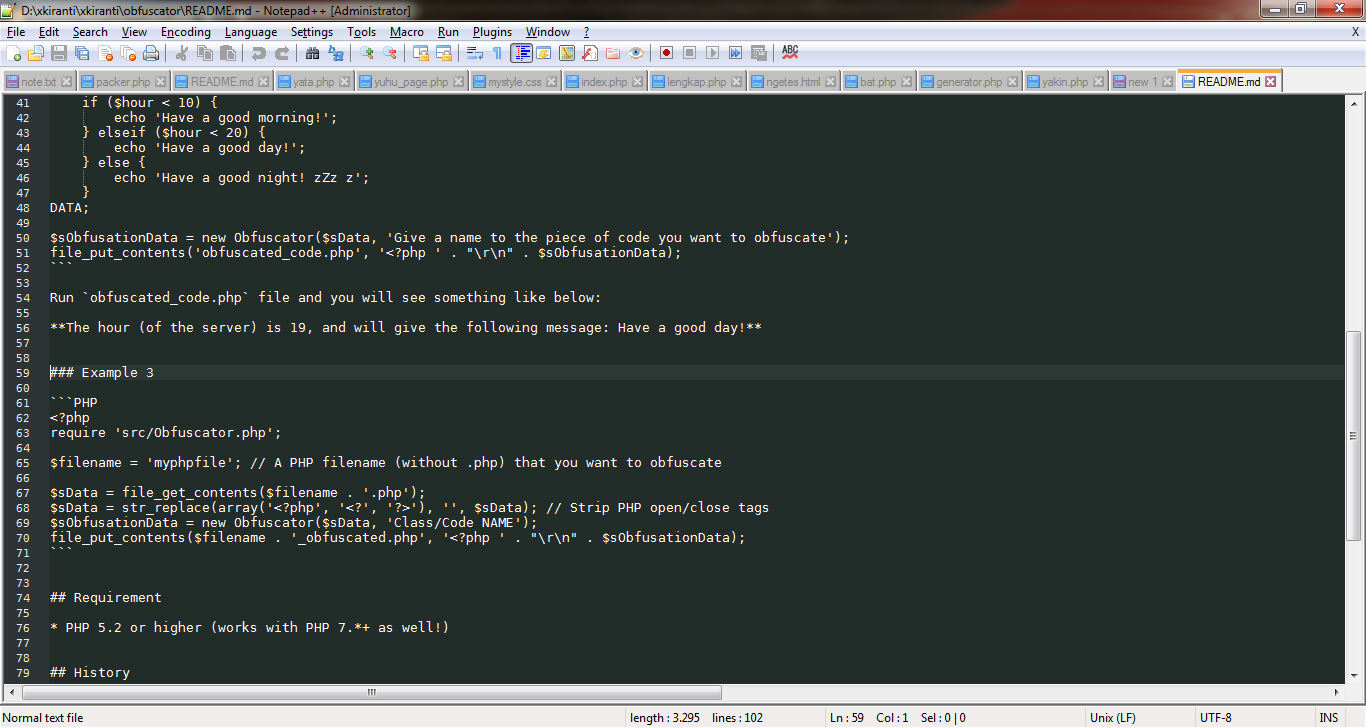Create a new document with toolbar icon
This screenshot has height=728, width=1366.
(14, 53)
